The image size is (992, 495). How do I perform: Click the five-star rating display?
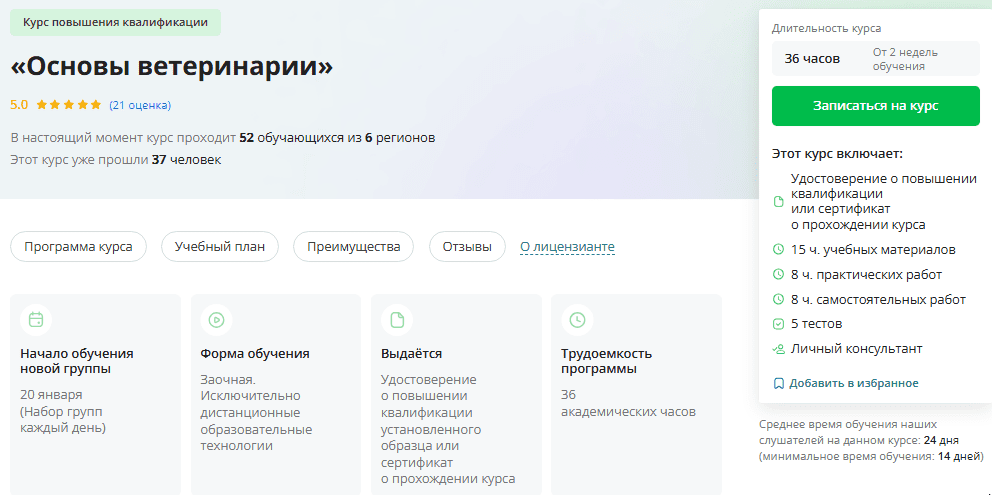(69, 105)
